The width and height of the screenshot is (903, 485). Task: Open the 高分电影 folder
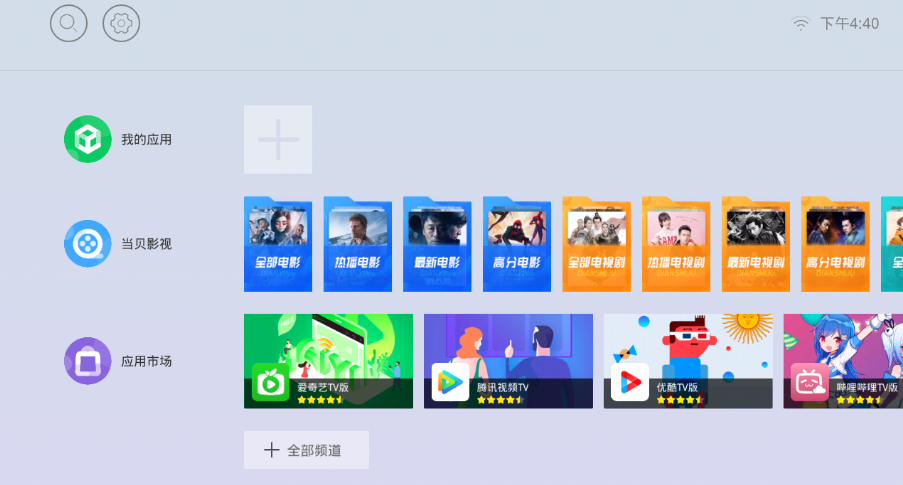517,244
